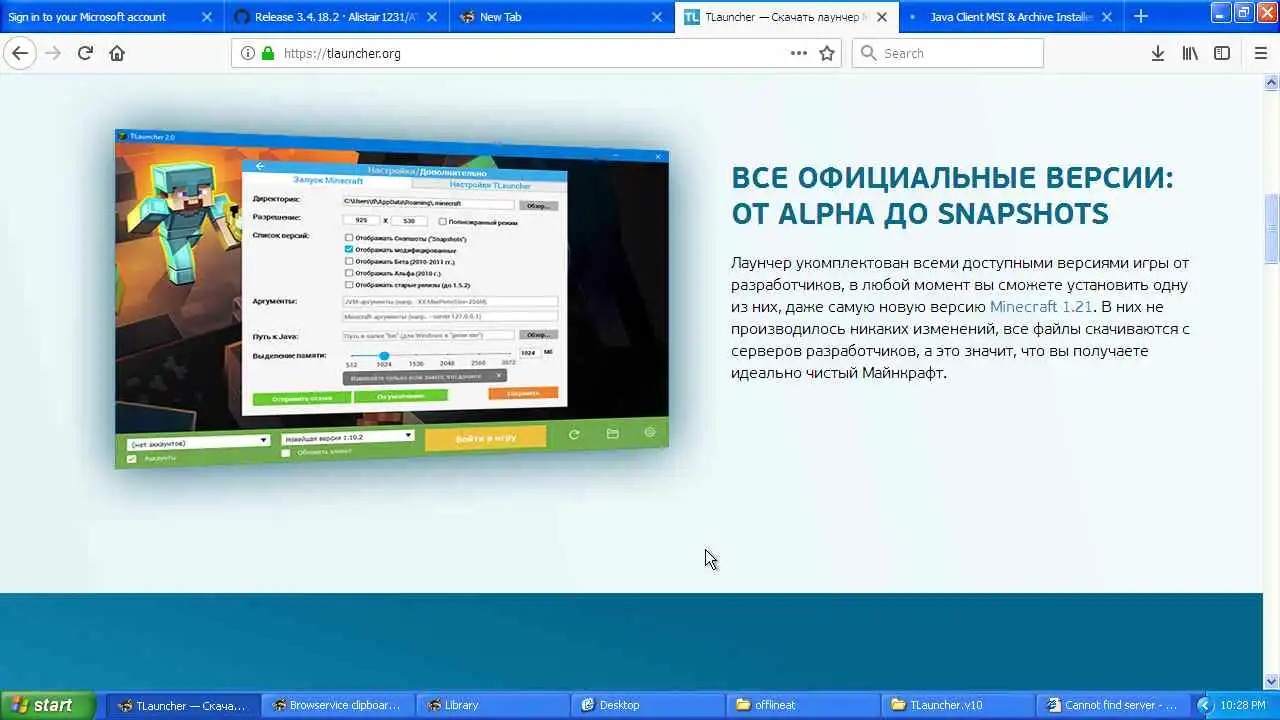Click the folder icon in launcher screenshot
The height and width of the screenshot is (720, 1280).
click(x=612, y=433)
